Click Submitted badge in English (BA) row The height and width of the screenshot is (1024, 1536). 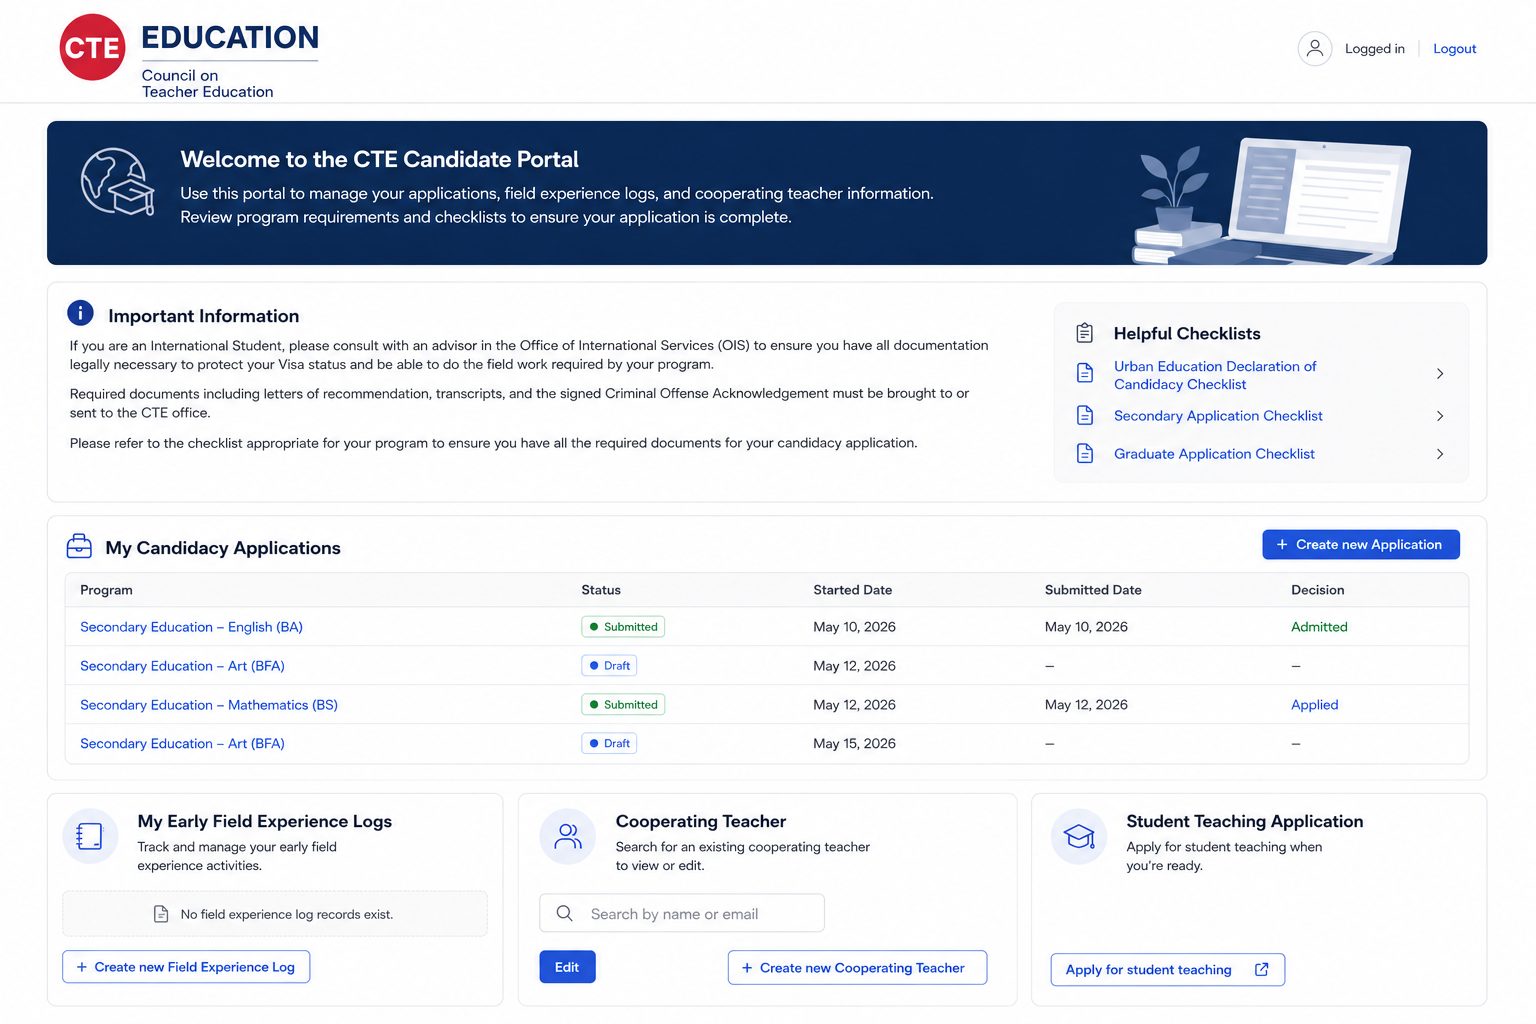coord(623,627)
